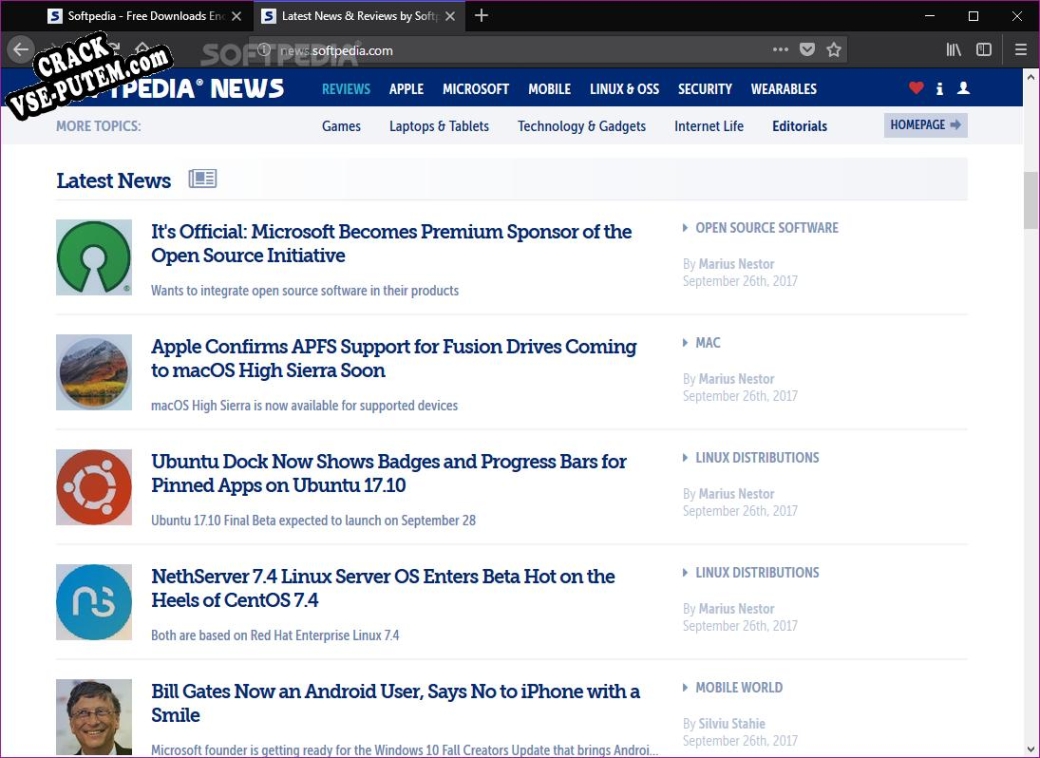Click the NethServer logo thumbnail
This screenshot has height=758, width=1040.
94,601
